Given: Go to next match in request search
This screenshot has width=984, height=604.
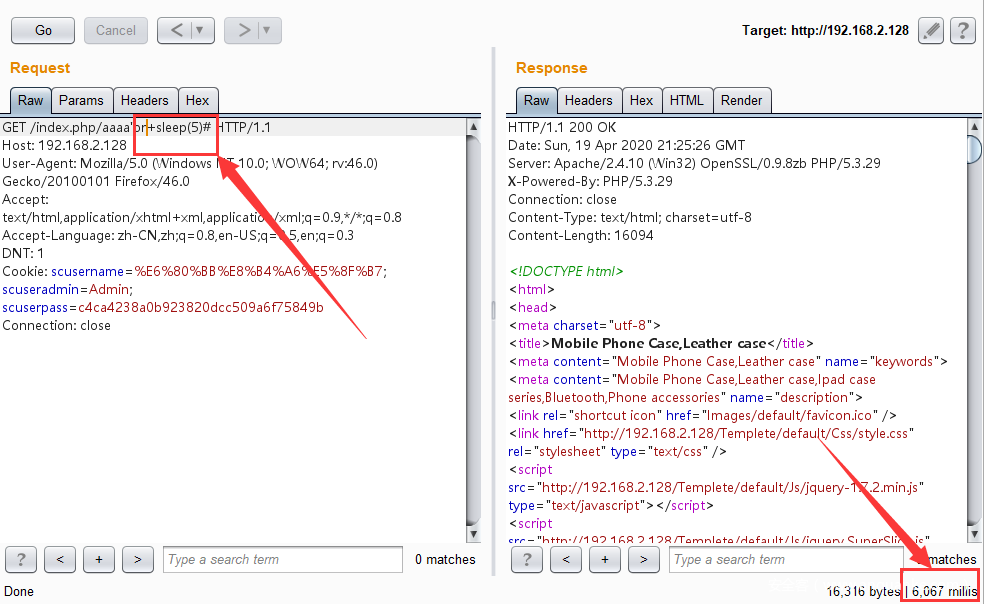Looking at the screenshot, I should click(137, 559).
